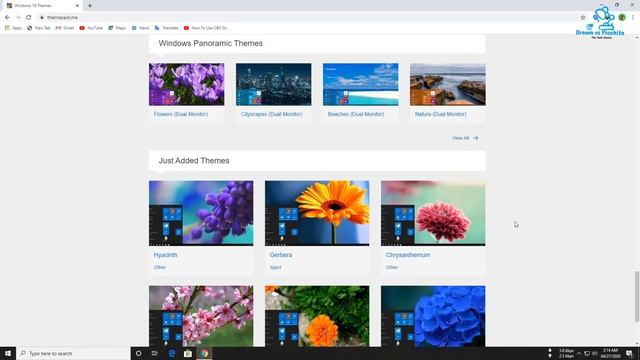Click the browser forward arrow

point(18,18)
